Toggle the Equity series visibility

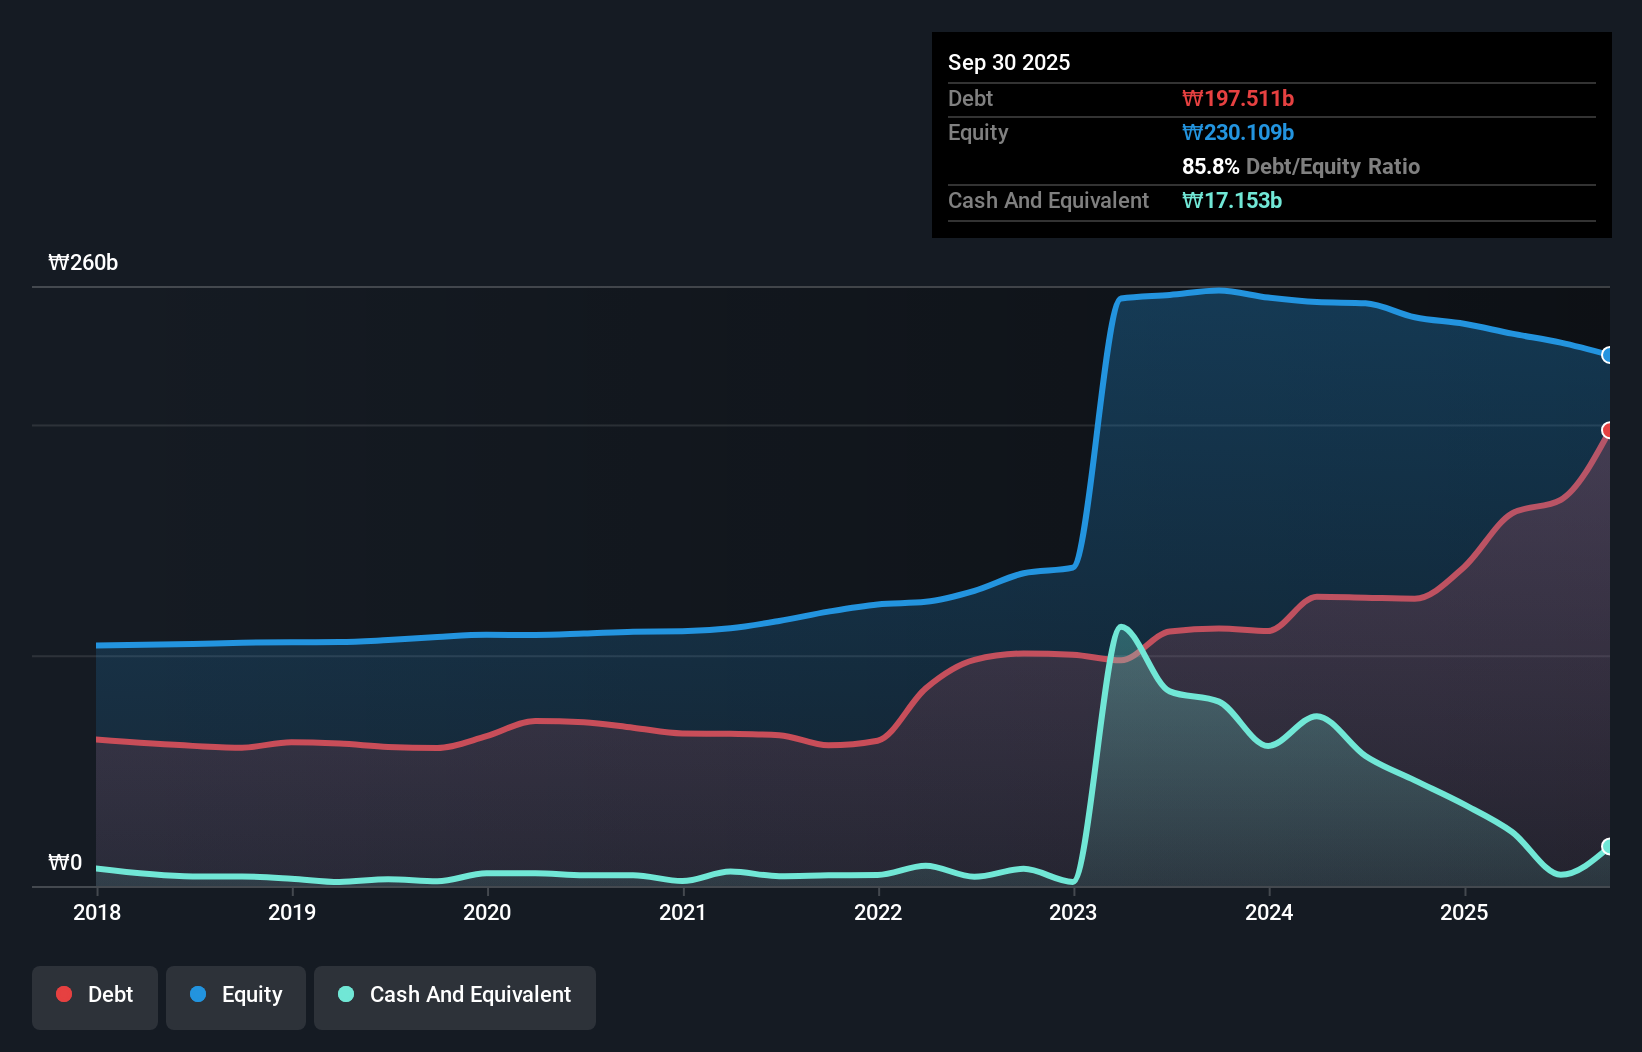(x=235, y=995)
